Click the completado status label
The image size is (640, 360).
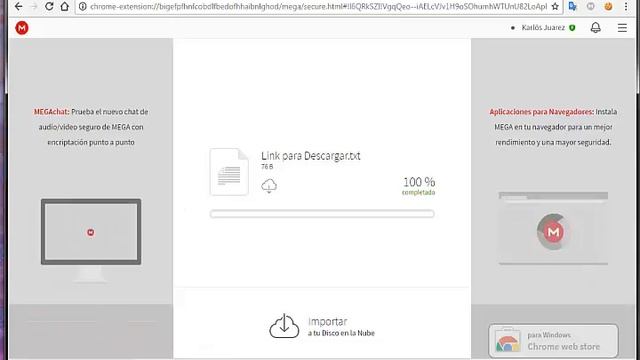point(418,192)
